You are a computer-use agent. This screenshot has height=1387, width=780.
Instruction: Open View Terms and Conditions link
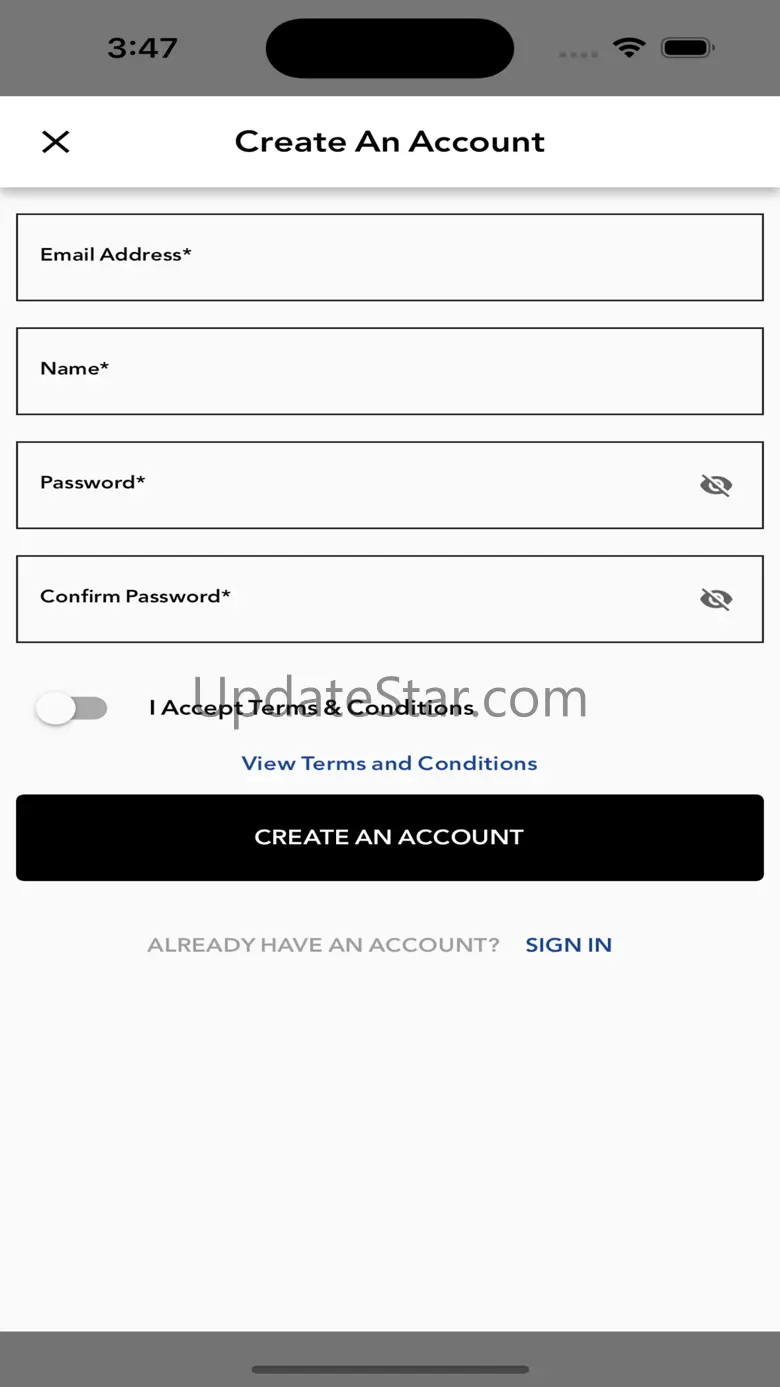coord(389,764)
